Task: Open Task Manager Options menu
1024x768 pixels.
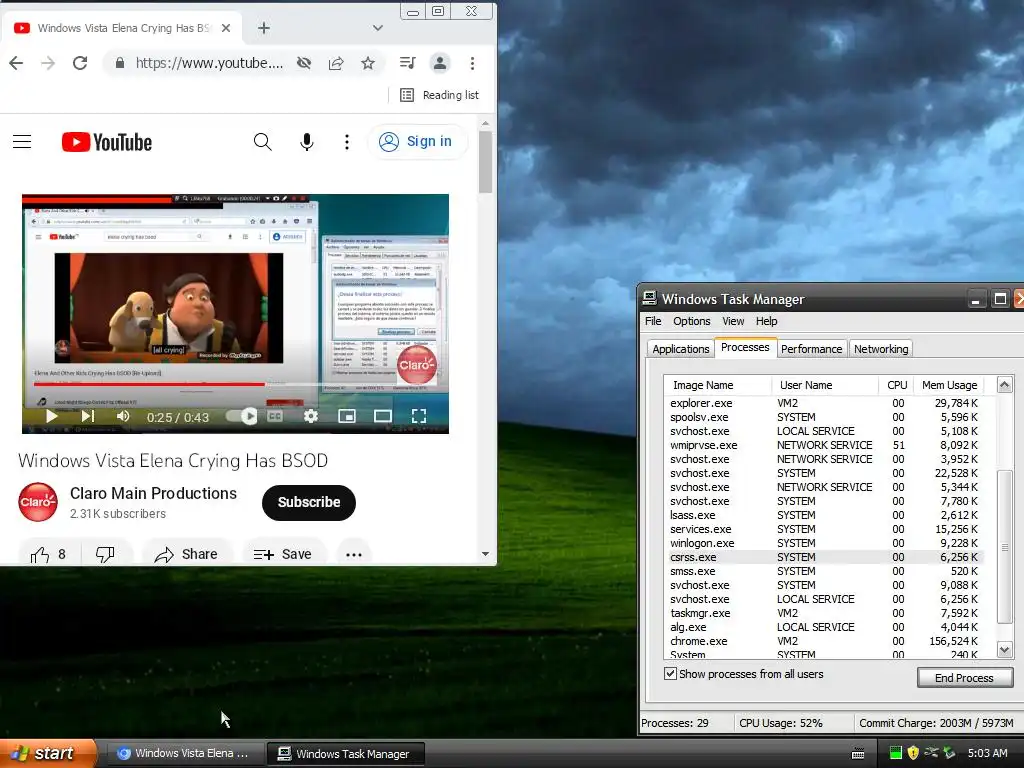Action: (x=692, y=321)
